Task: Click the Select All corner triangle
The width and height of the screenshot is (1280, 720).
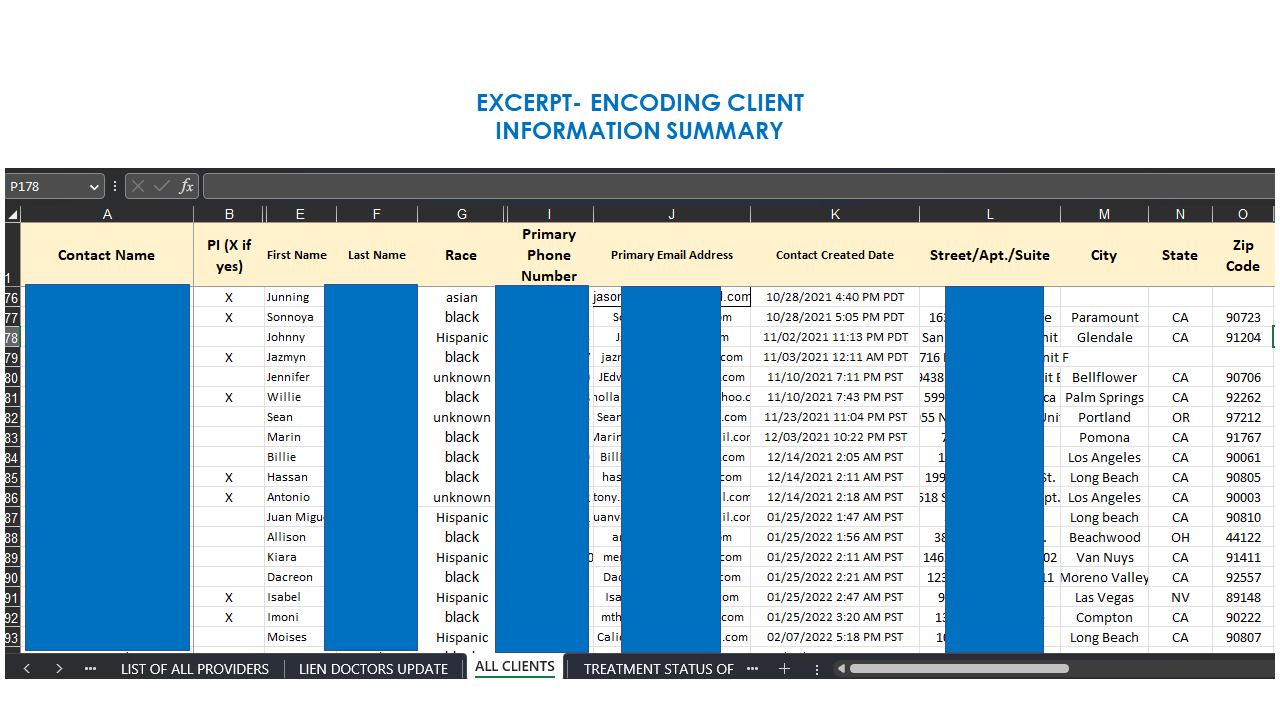Action: [x=12, y=214]
